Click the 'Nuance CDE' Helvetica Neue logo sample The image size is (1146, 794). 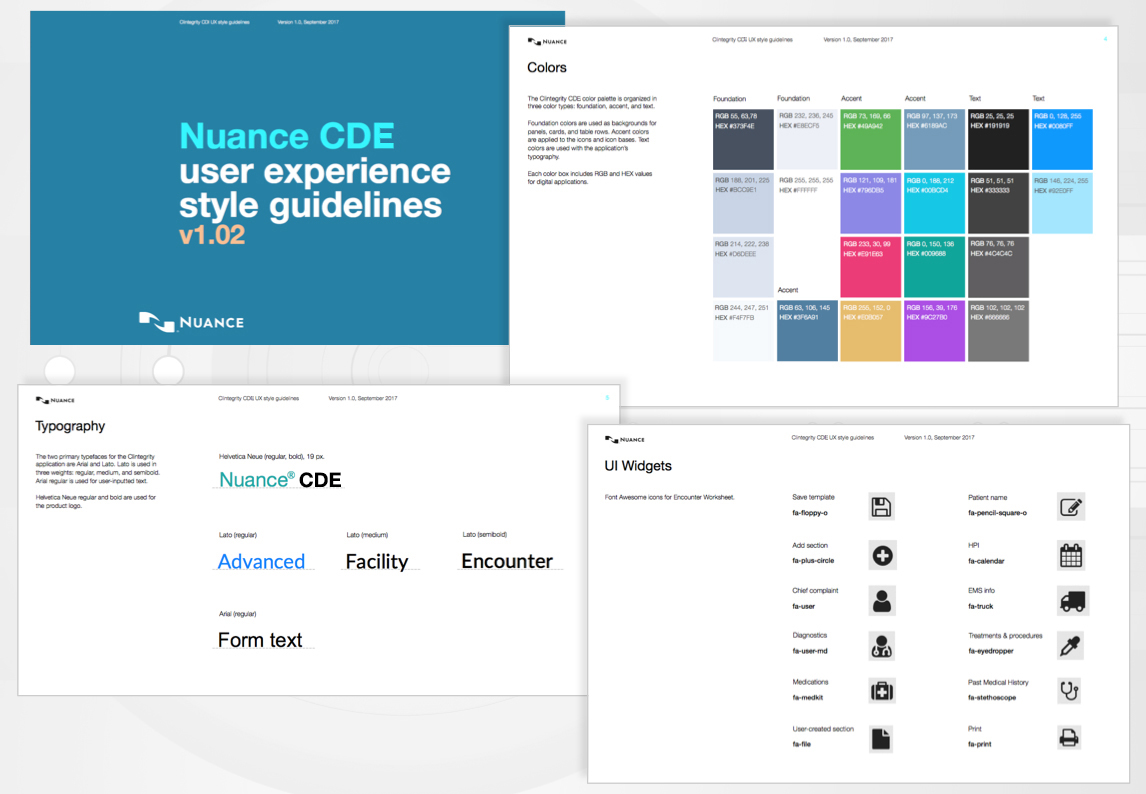click(280, 480)
